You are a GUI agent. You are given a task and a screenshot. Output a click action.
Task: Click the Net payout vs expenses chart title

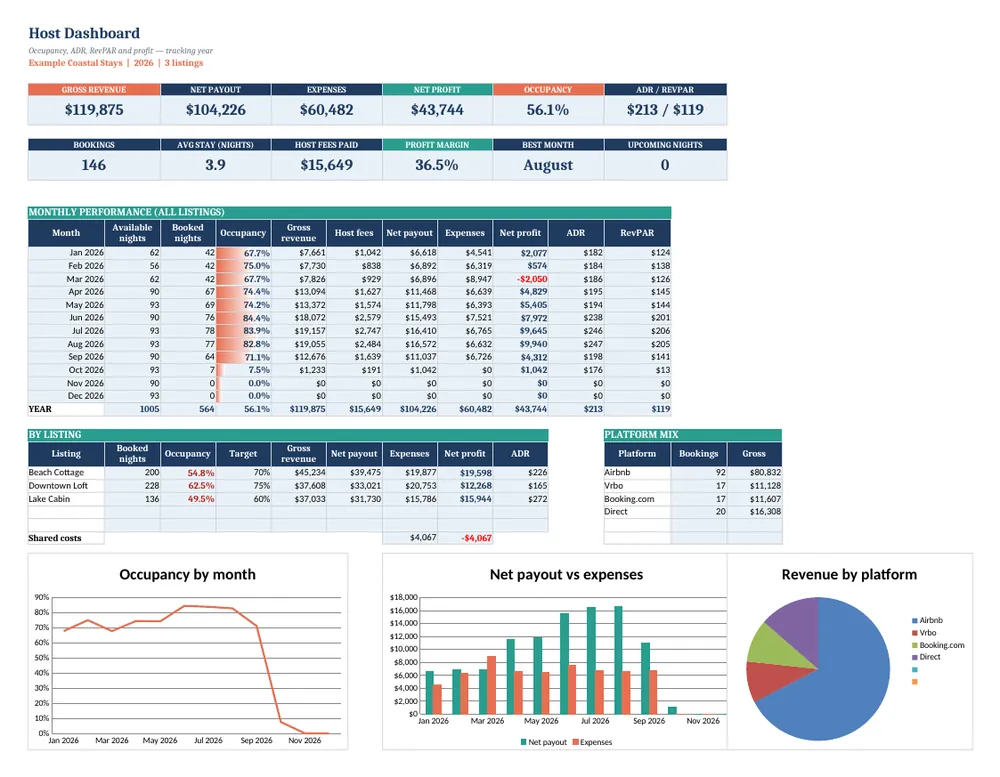(x=566, y=574)
